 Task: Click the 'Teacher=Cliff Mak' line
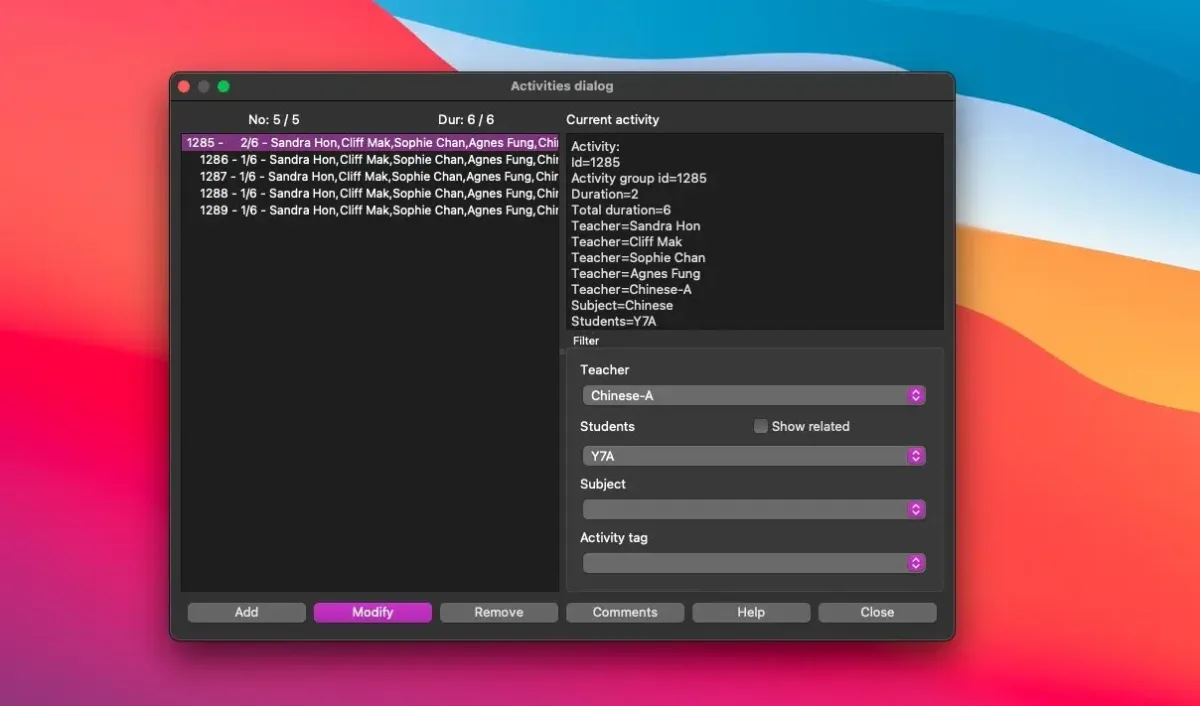pos(627,242)
